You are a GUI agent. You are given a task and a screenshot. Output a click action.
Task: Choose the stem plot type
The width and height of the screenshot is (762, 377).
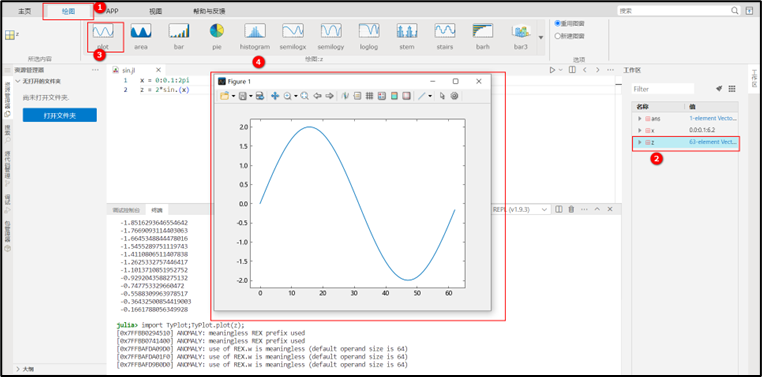(x=407, y=36)
